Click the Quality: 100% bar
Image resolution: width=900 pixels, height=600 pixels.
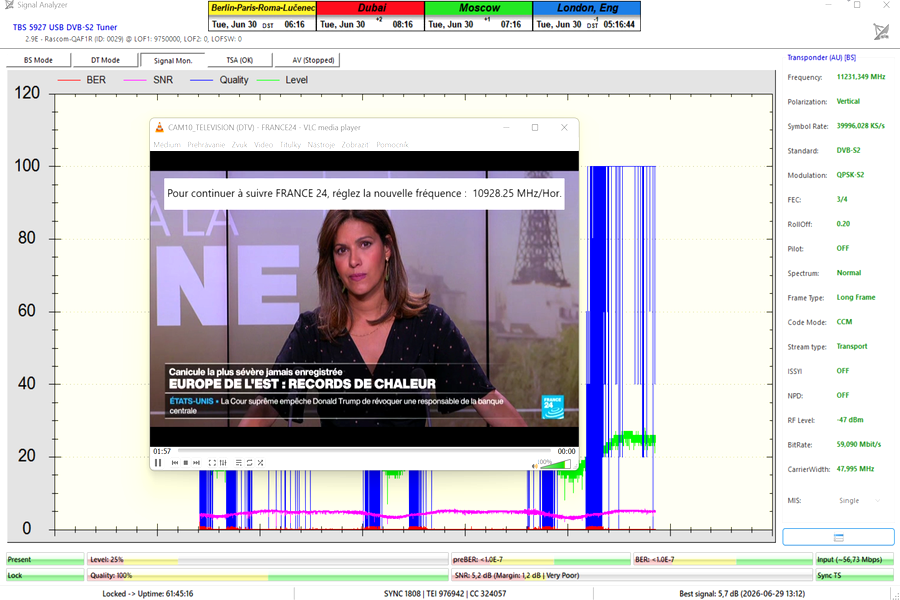(x=267, y=575)
